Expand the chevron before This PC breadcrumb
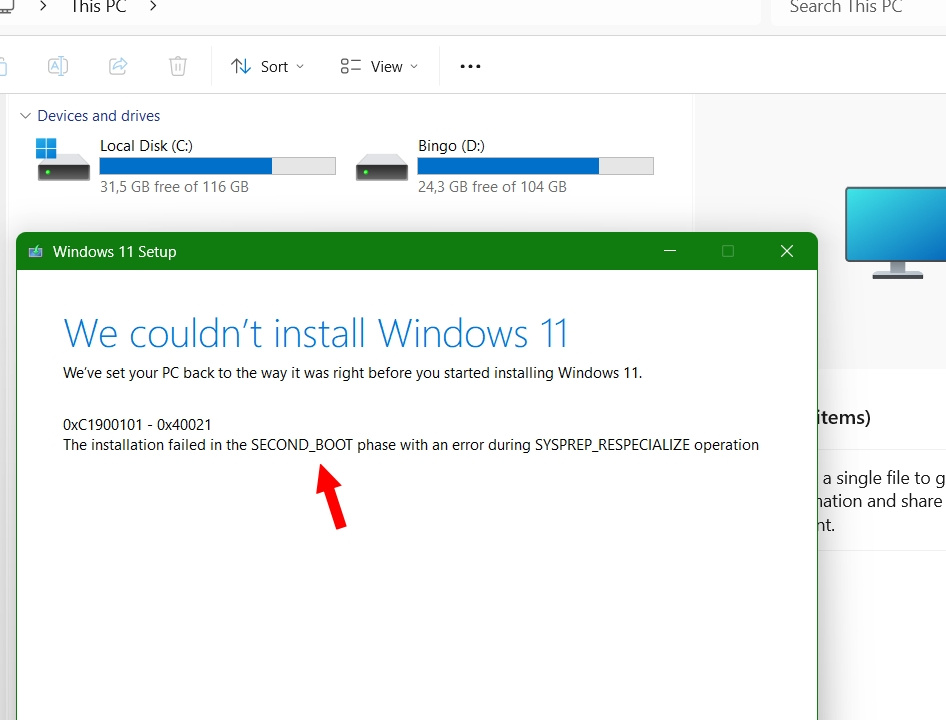Screen dimensions: 946x720 [43, 6]
